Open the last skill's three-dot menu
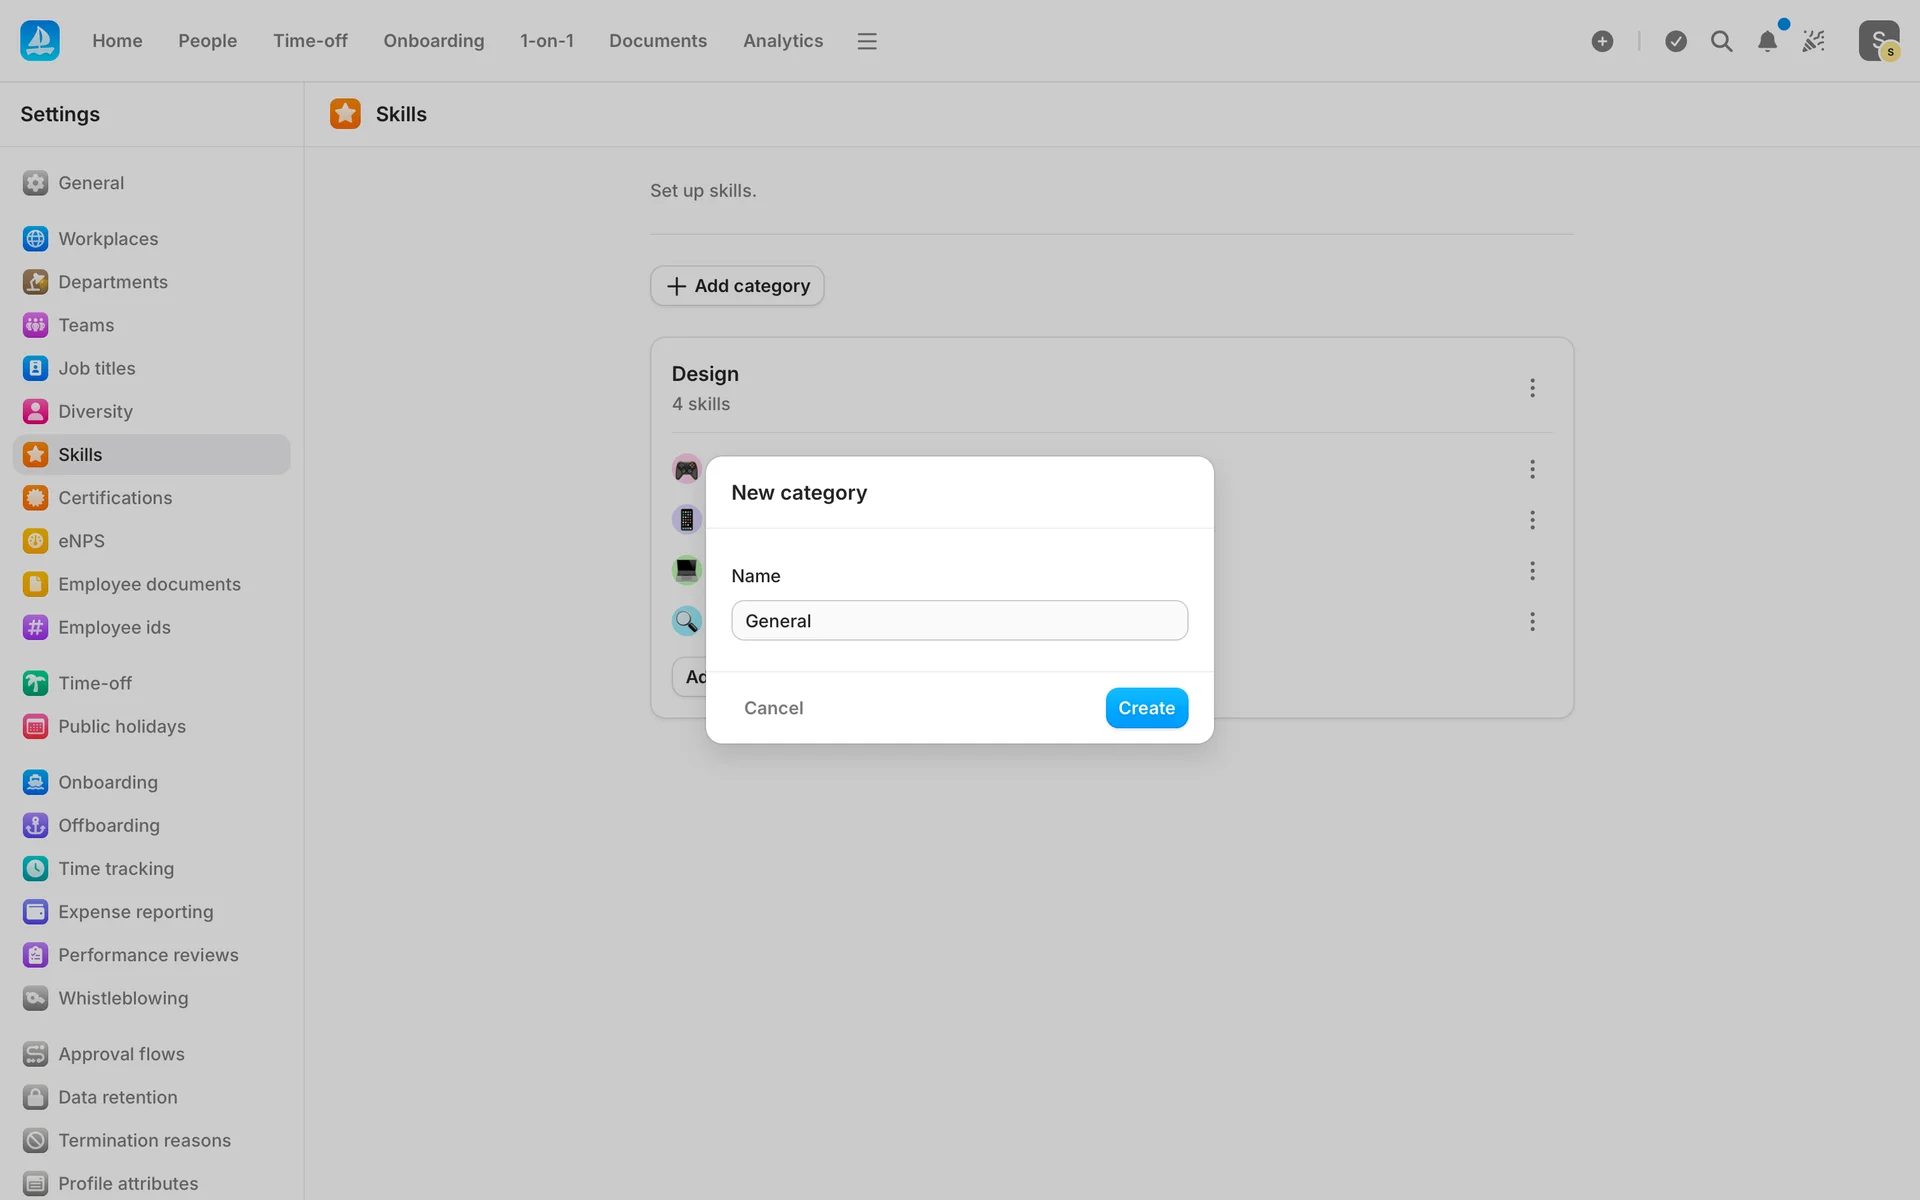The width and height of the screenshot is (1920, 1200). tap(1532, 622)
